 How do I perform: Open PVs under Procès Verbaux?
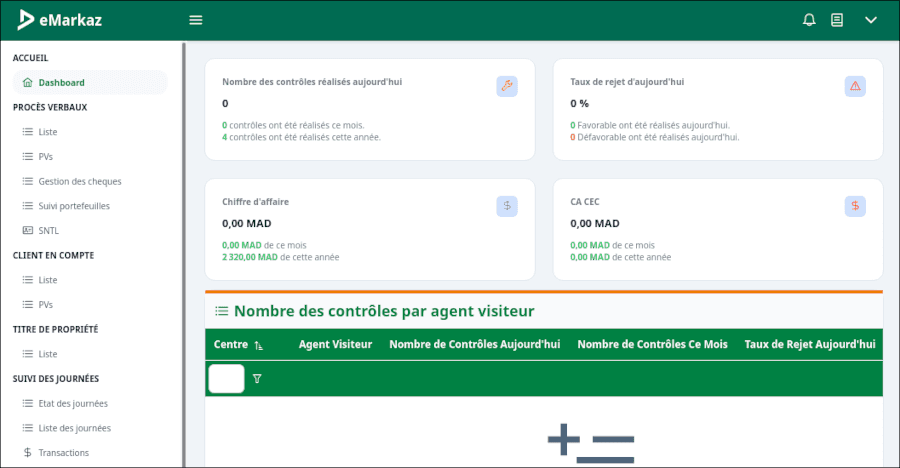pyautogui.click(x=45, y=157)
